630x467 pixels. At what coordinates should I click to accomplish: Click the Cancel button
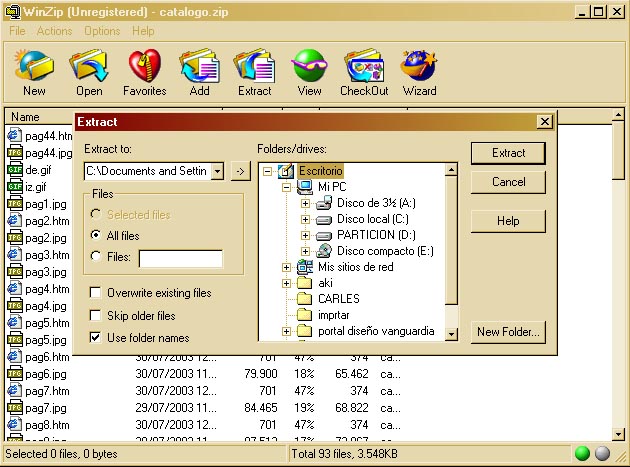click(x=508, y=182)
